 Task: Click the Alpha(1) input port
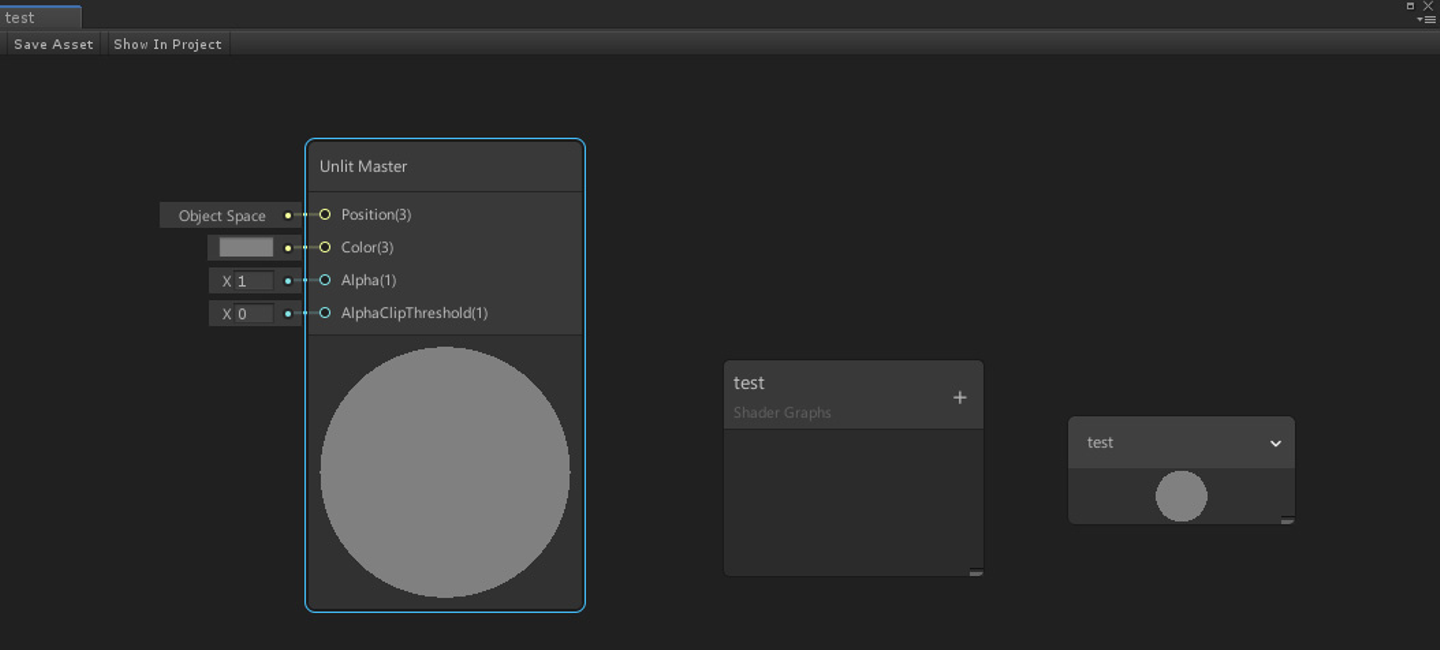tap(325, 280)
